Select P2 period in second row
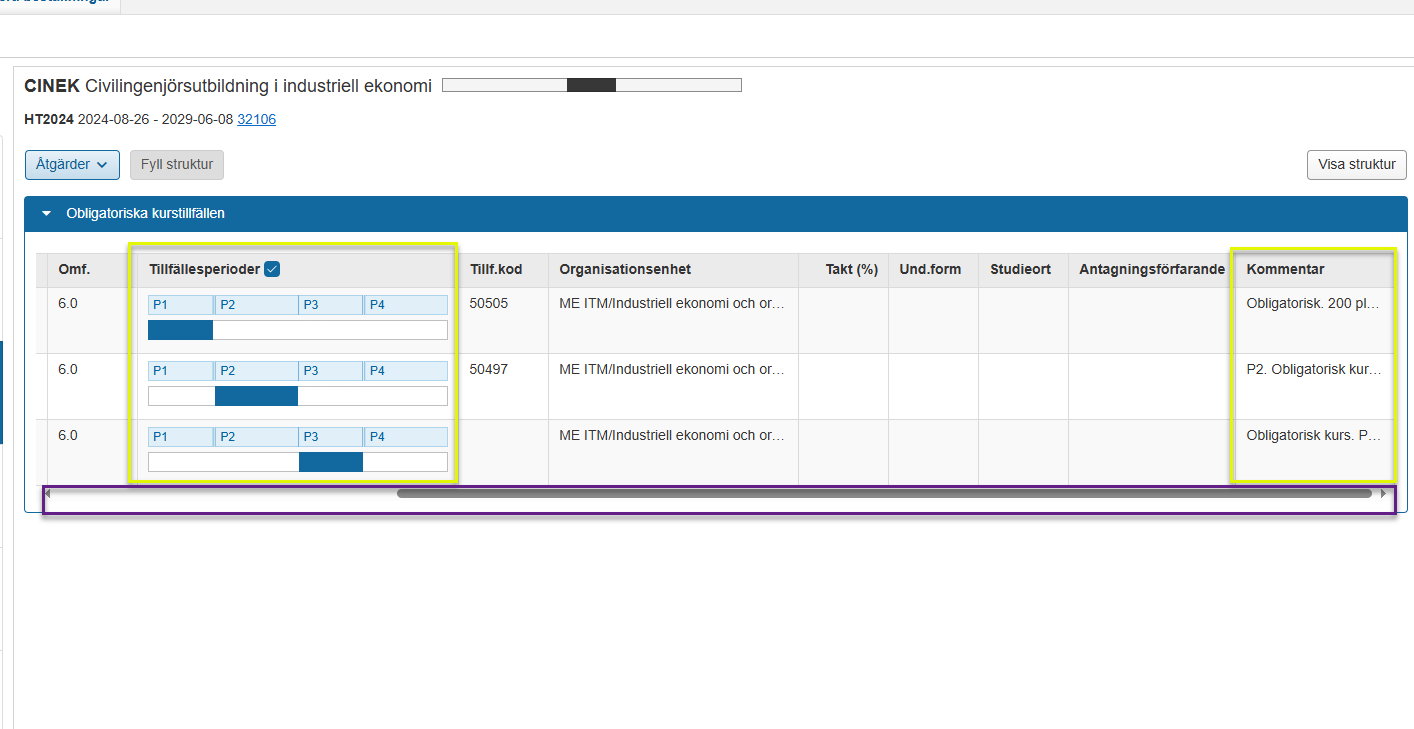 [x=256, y=371]
